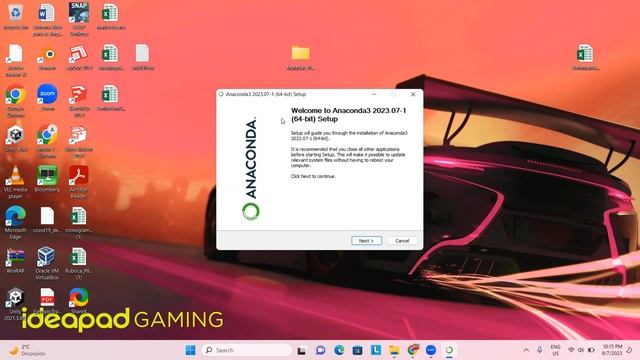Open Task View from the taskbar
The width and height of the screenshot is (640, 360).
302,350
